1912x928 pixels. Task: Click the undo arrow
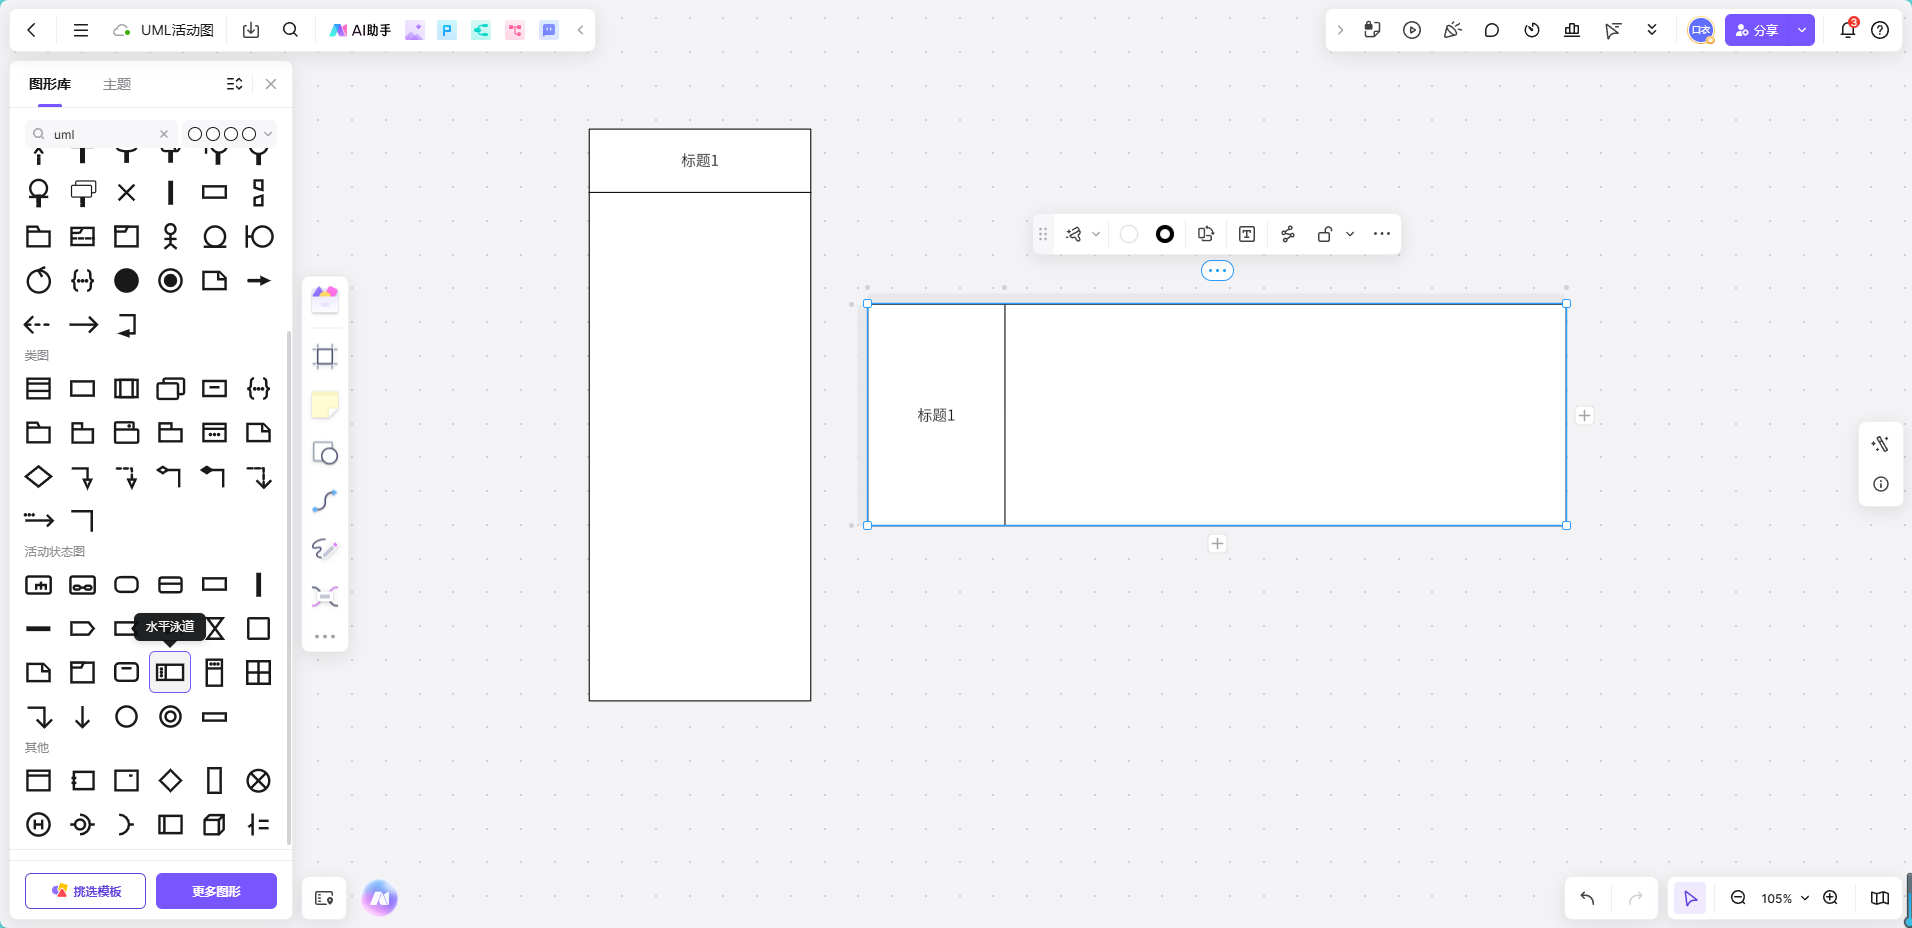(1587, 898)
